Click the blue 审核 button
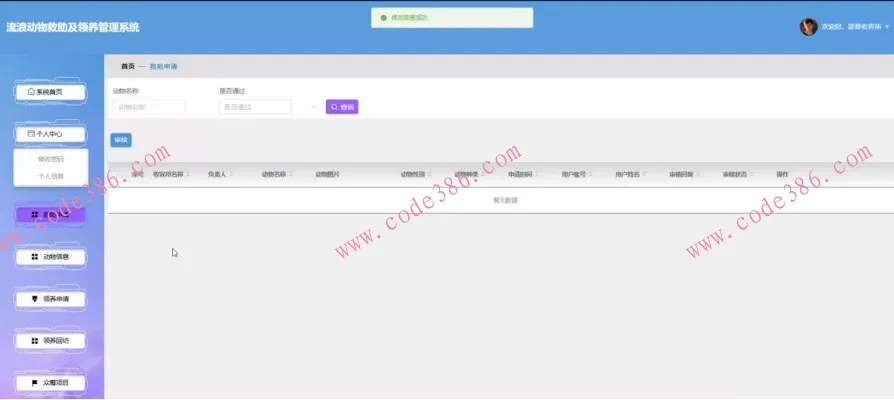The height and width of the screenshot is (400, 894). tap(121, 140)
